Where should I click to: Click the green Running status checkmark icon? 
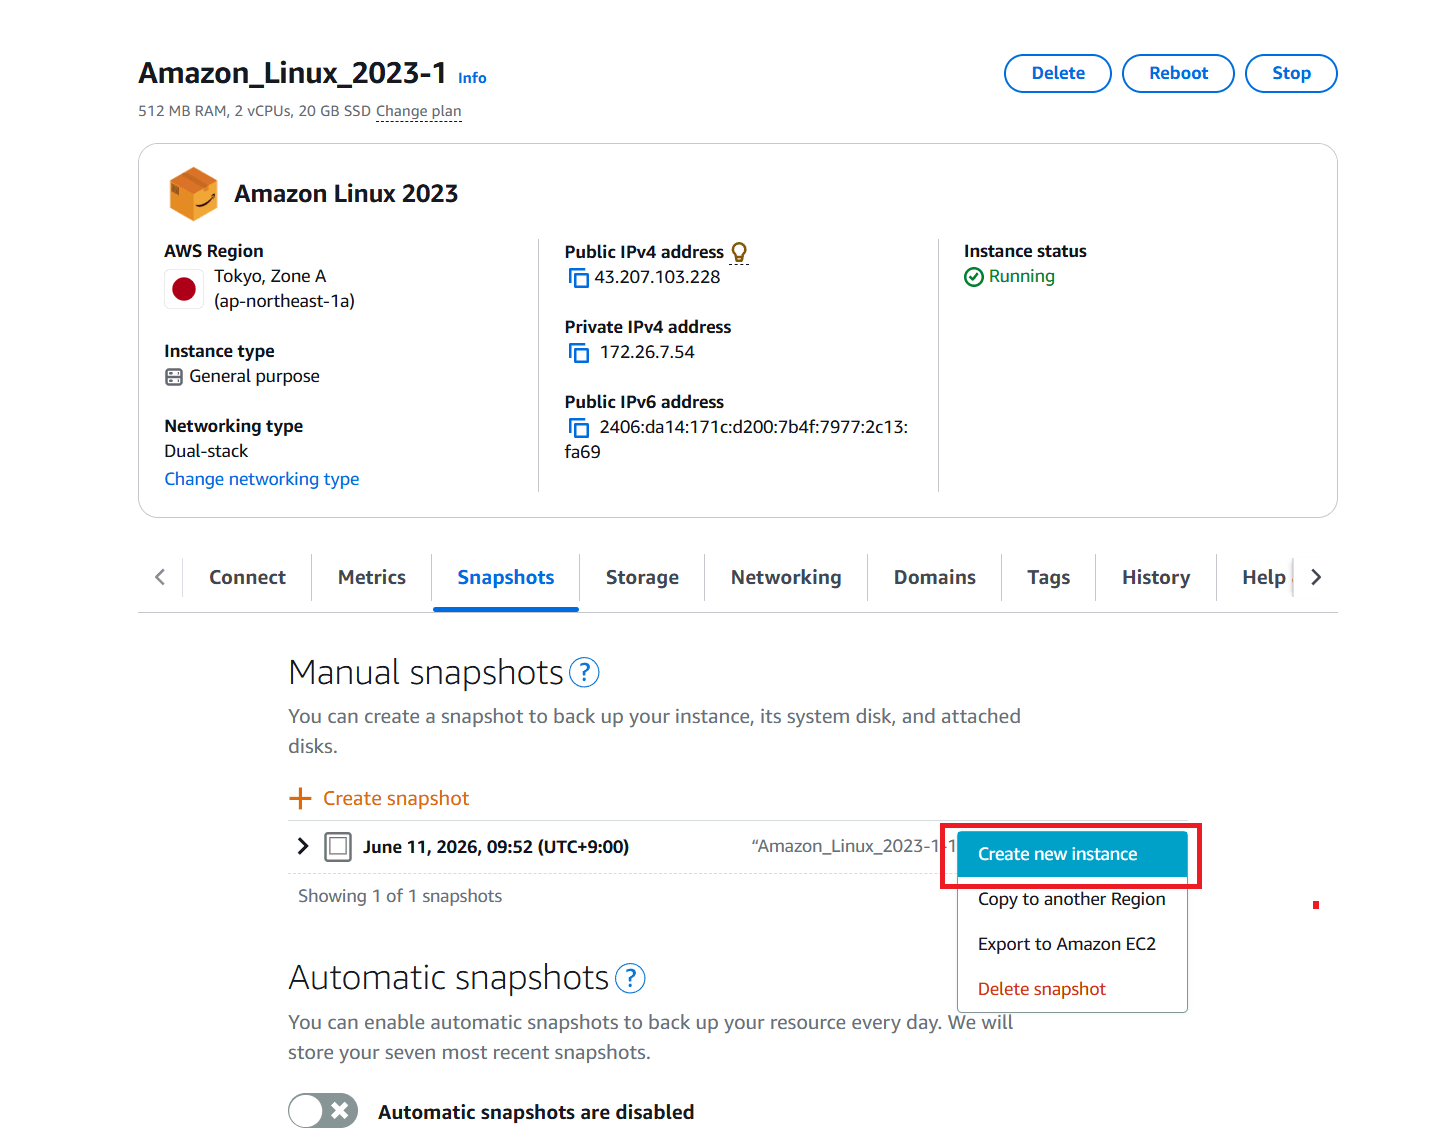click(x=974, y=277)
